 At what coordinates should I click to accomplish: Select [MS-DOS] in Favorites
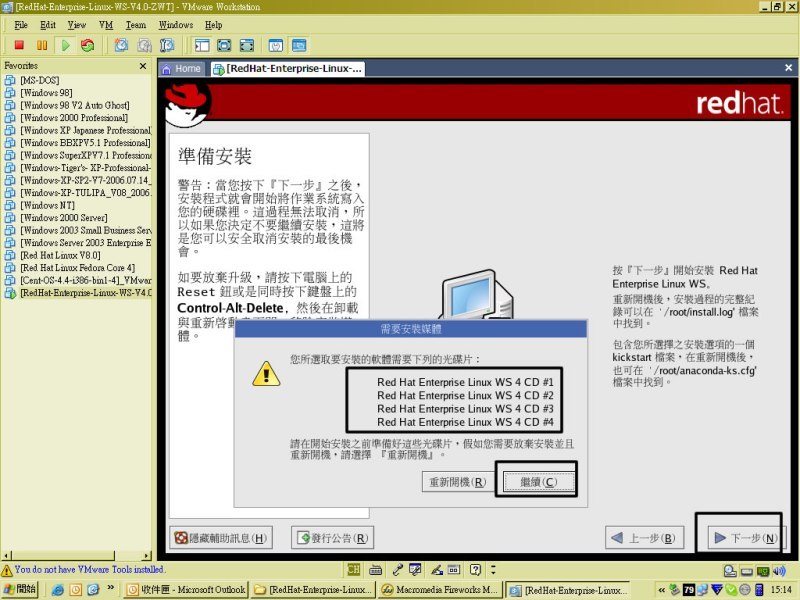coord(40,80)
